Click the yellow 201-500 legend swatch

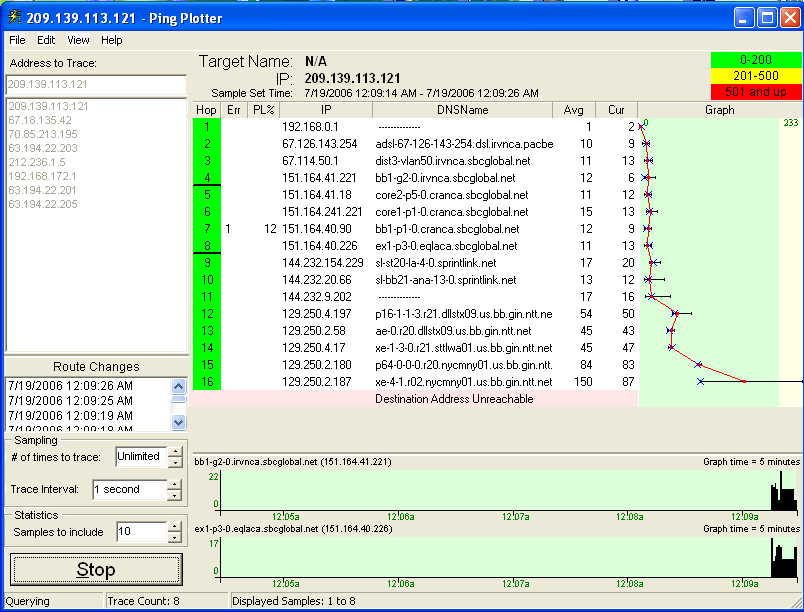(x=756, y=76)
